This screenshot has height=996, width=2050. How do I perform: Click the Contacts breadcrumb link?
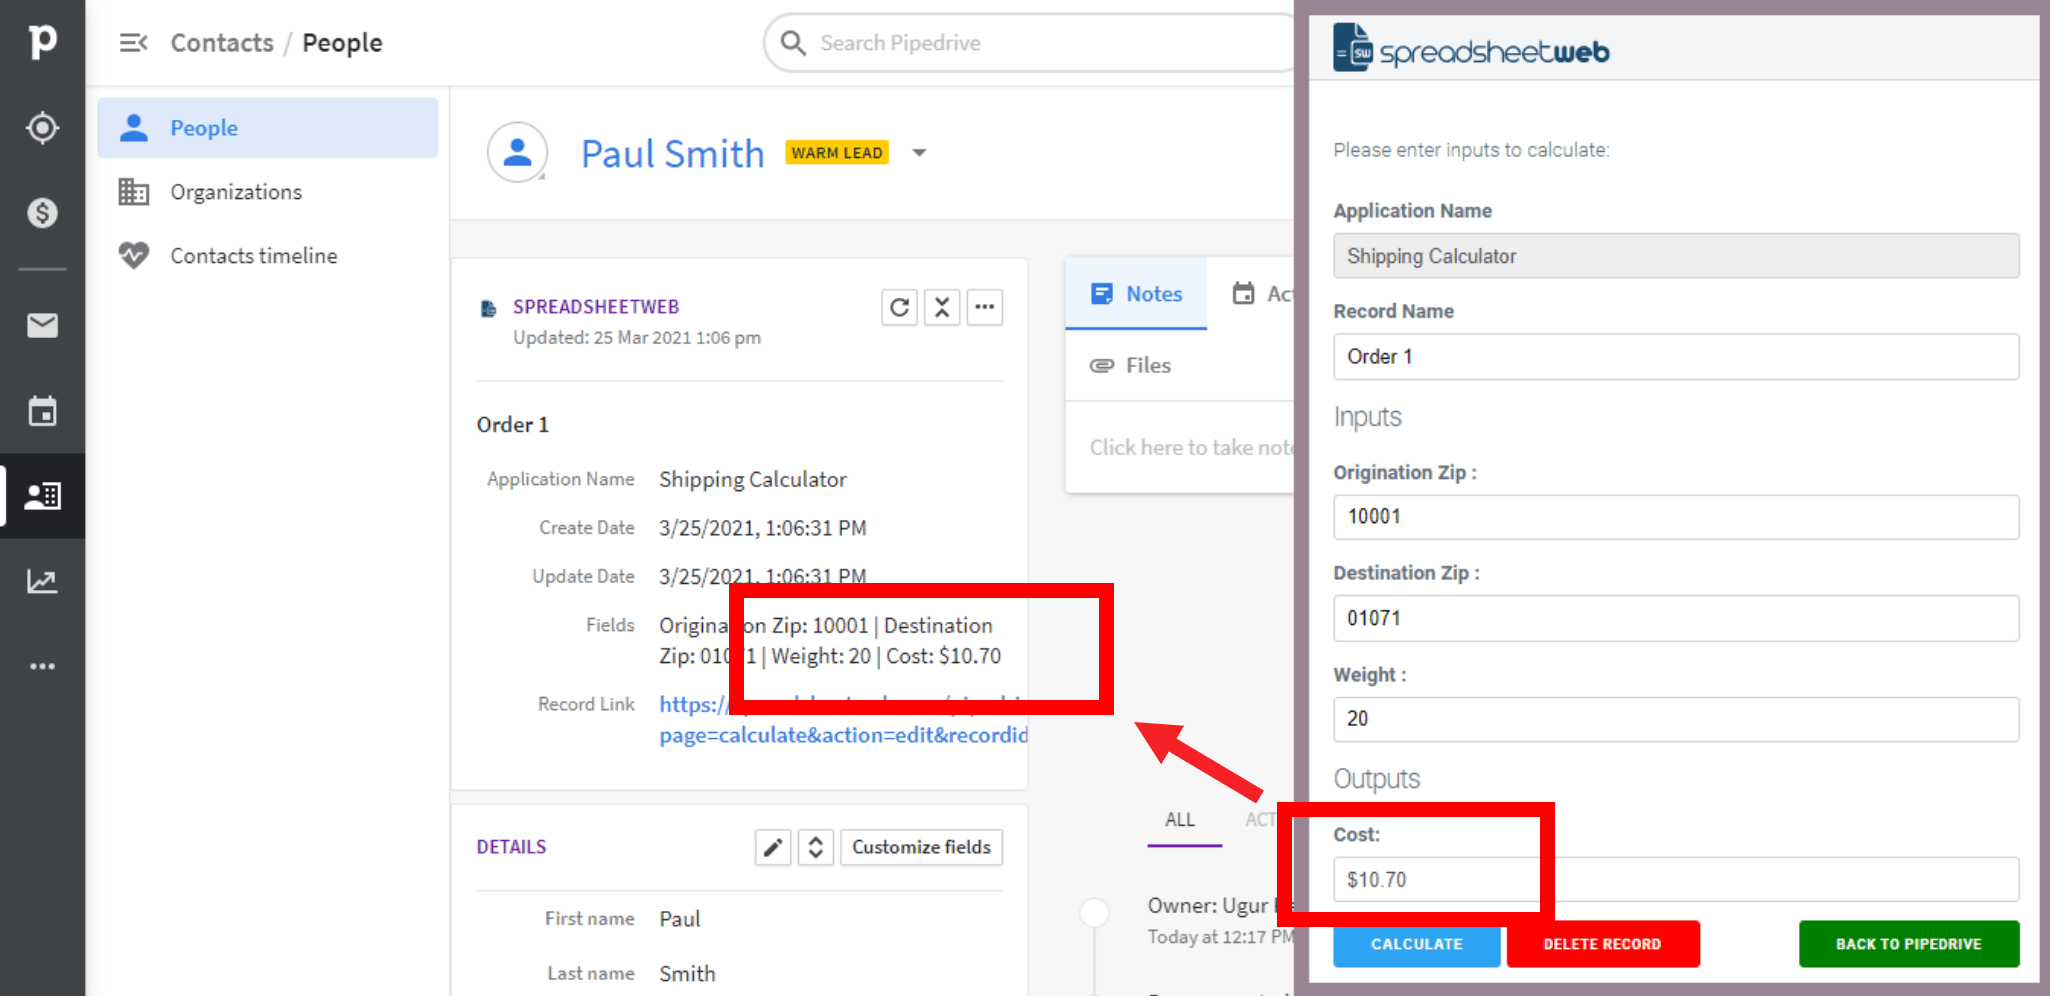tap(222, 43)
